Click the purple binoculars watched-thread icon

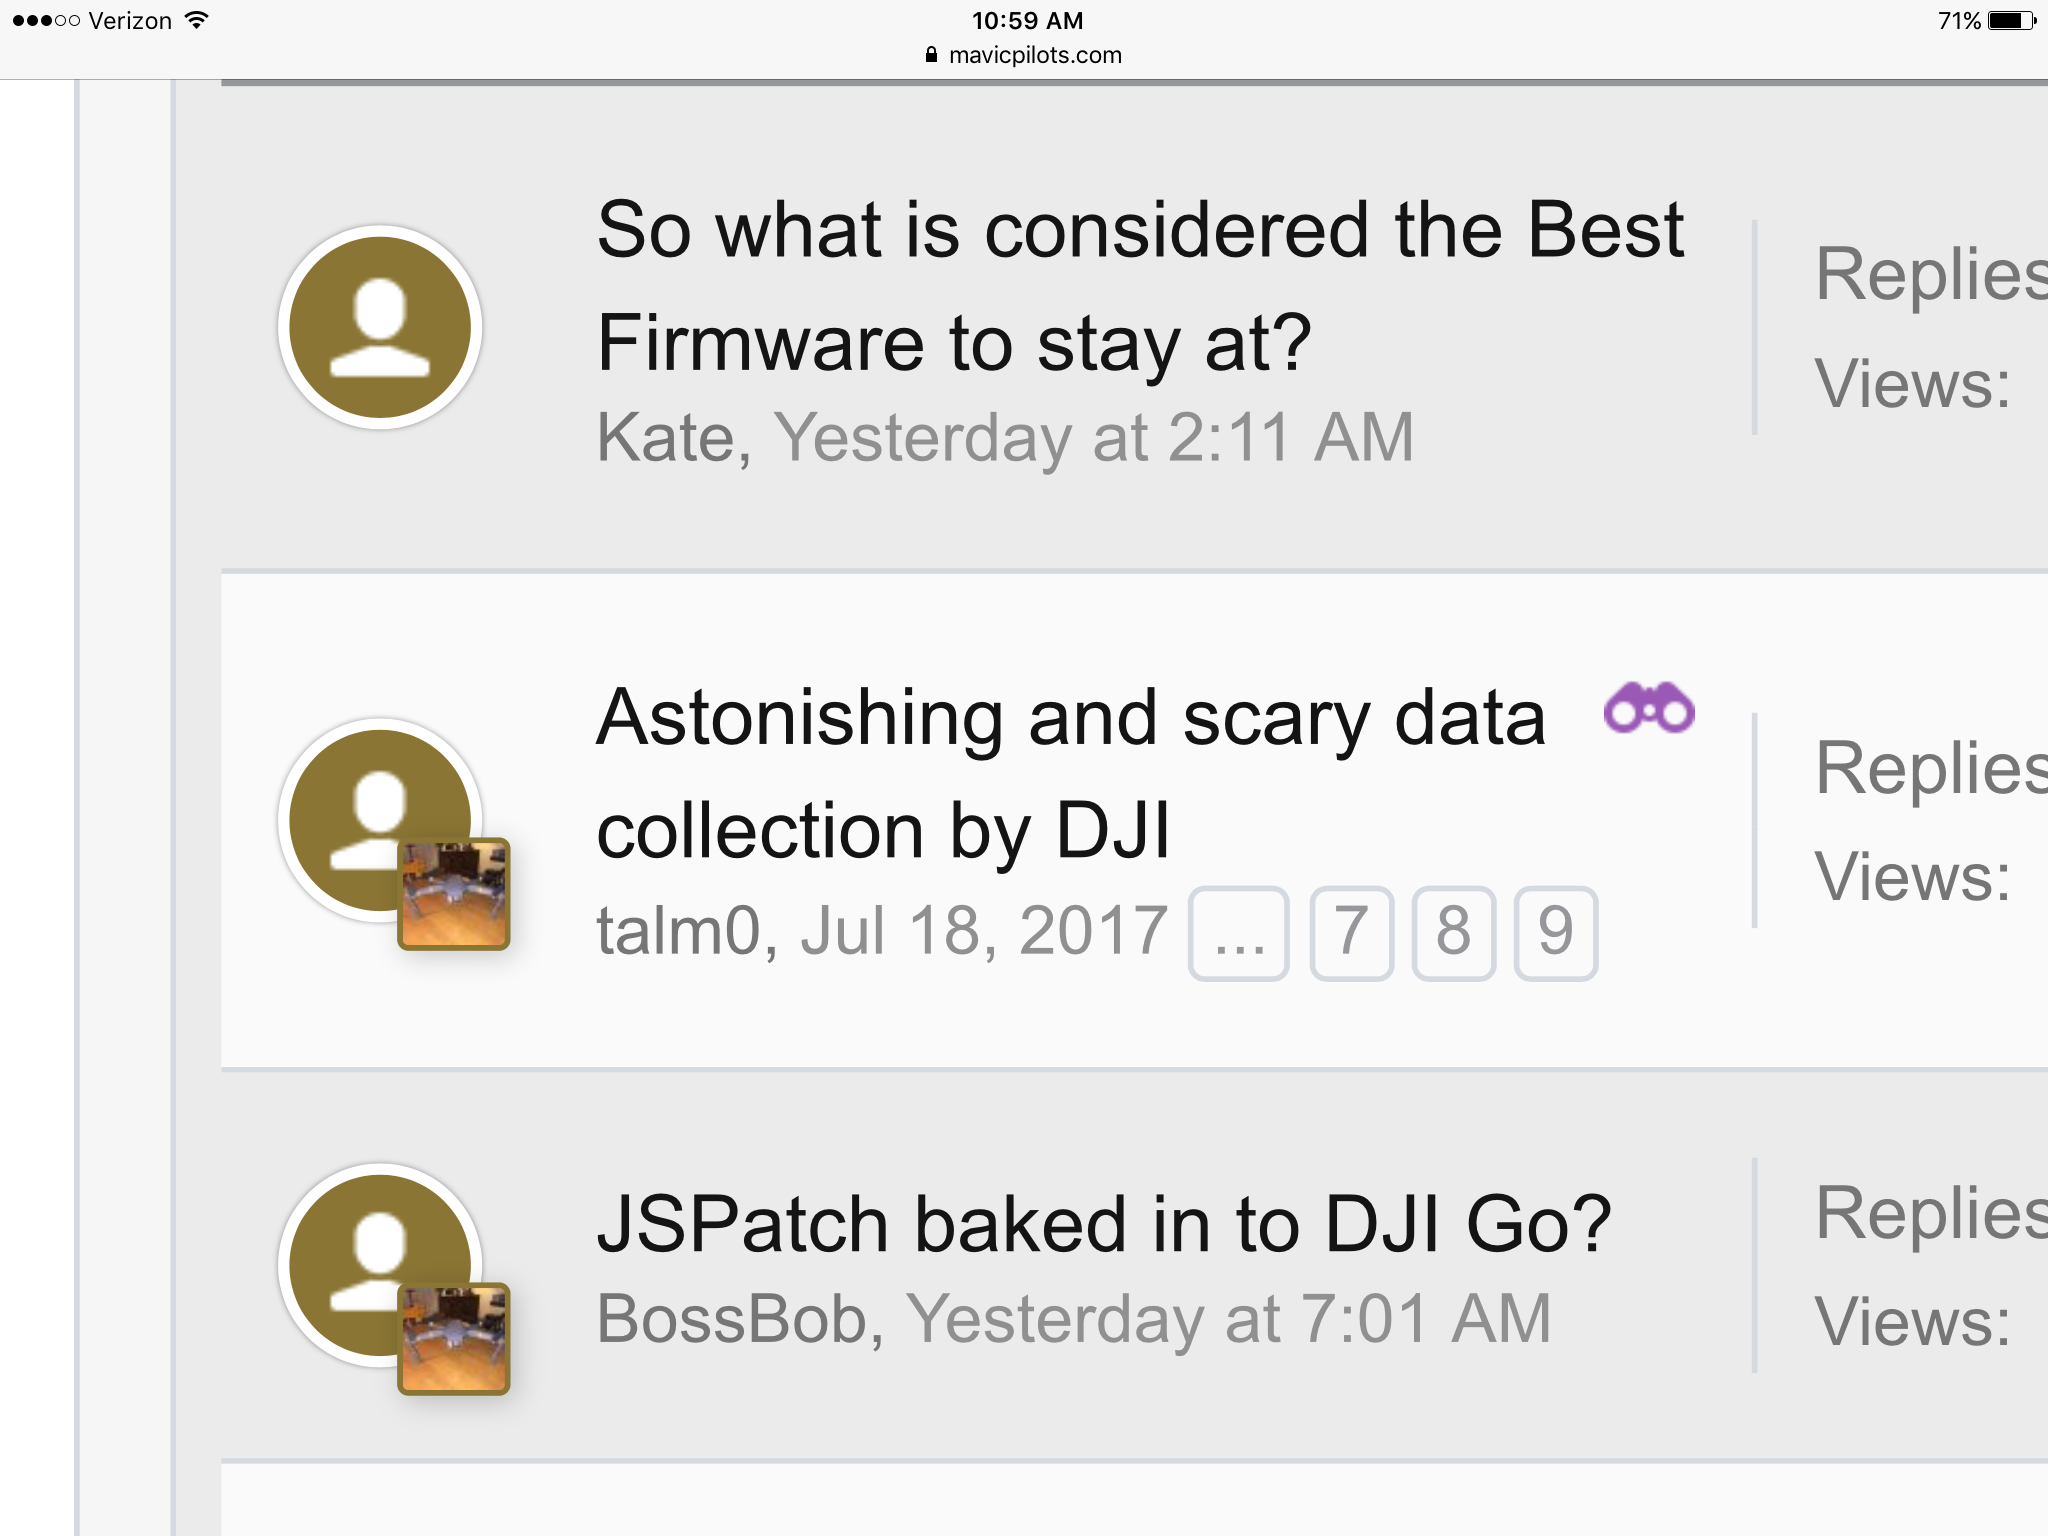click(1649, 708)
